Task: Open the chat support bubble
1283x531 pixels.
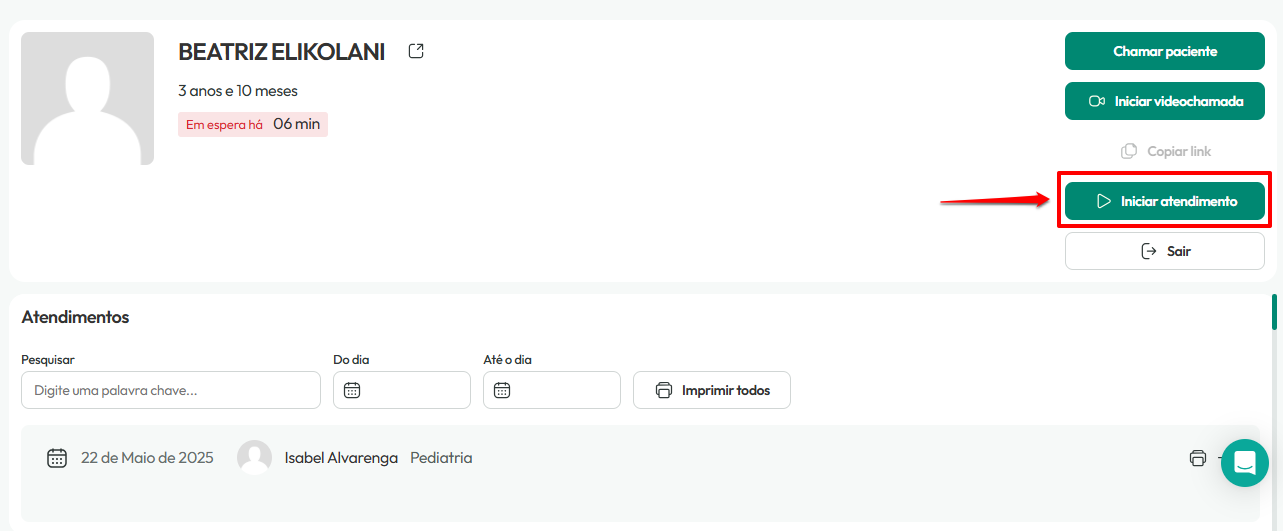Action: (1245, 463)
